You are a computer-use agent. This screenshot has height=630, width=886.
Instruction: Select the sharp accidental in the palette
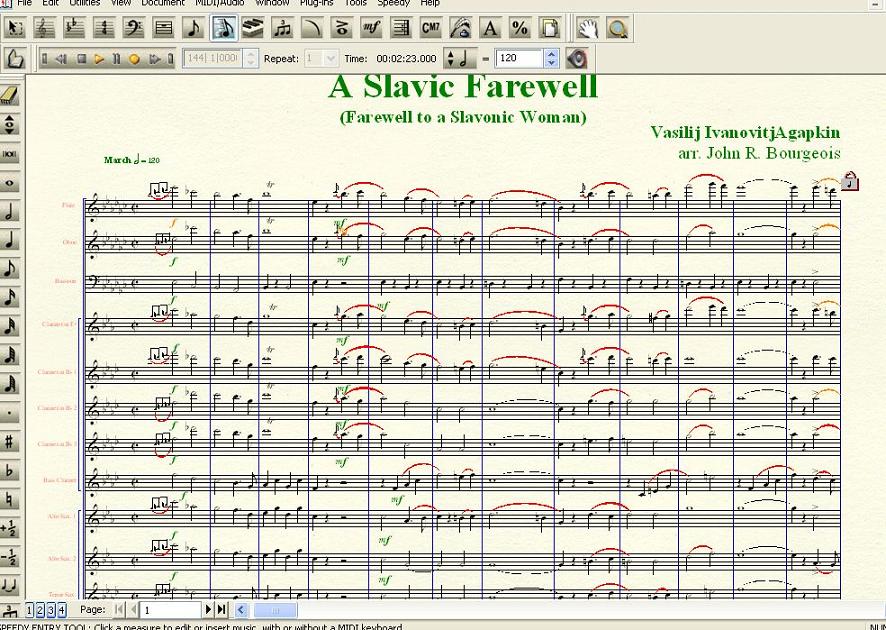pyautogui.click(x=11, y=441)
